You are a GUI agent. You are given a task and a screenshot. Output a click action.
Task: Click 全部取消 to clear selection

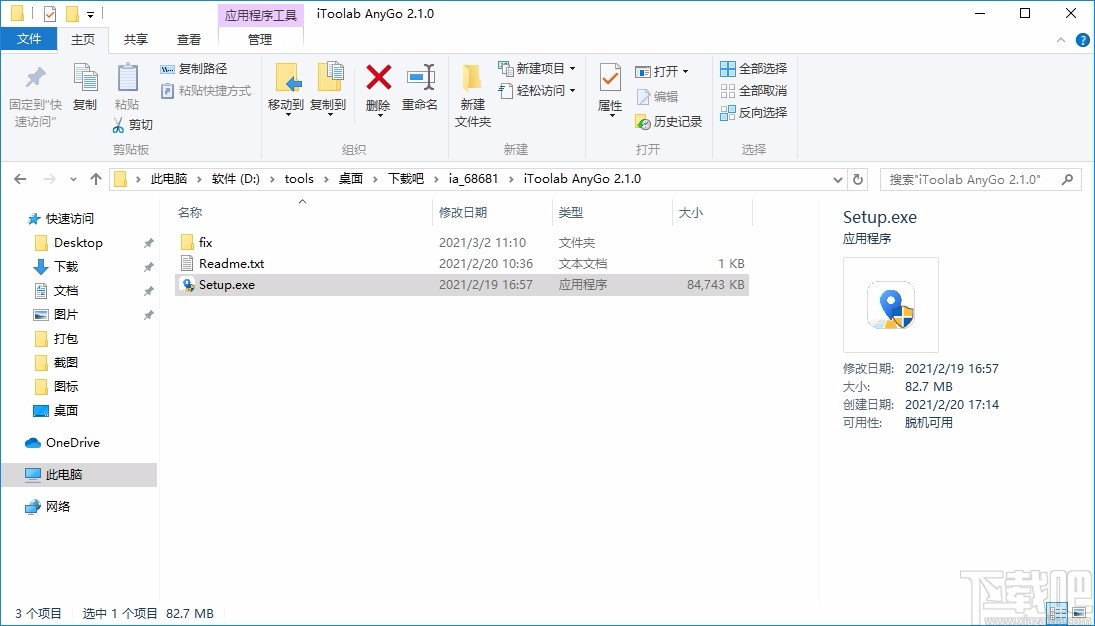[x=752, y=90]
